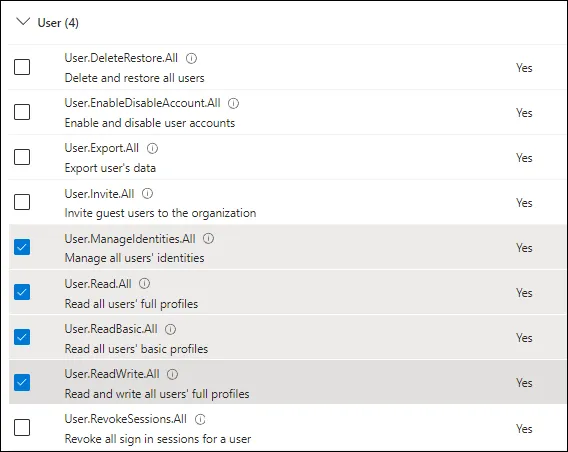
Task: Click the User.ReadBasic.All permission name
Action: click(x=111, y=329)
